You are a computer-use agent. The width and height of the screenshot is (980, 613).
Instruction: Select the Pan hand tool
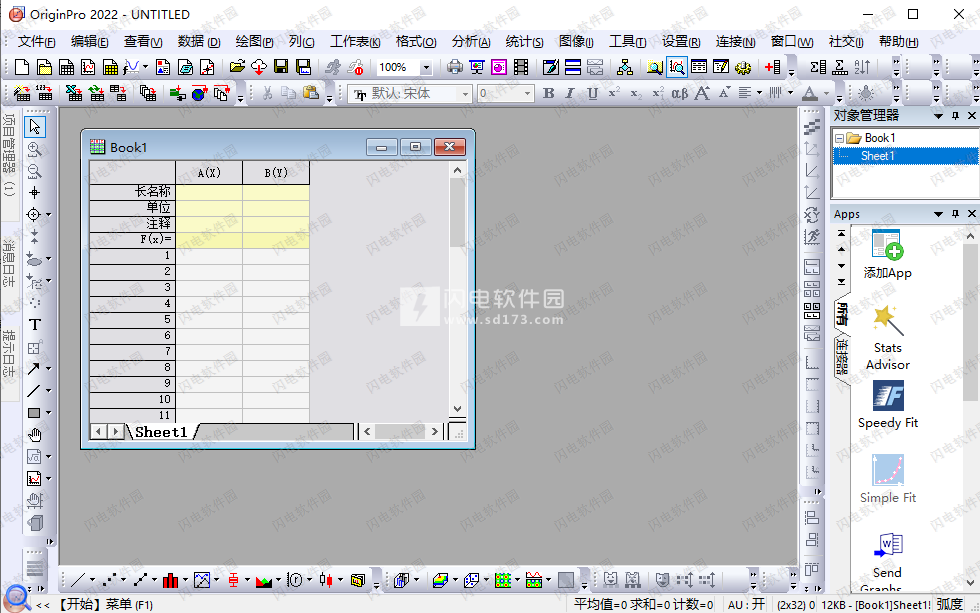[x=34, y=434]
